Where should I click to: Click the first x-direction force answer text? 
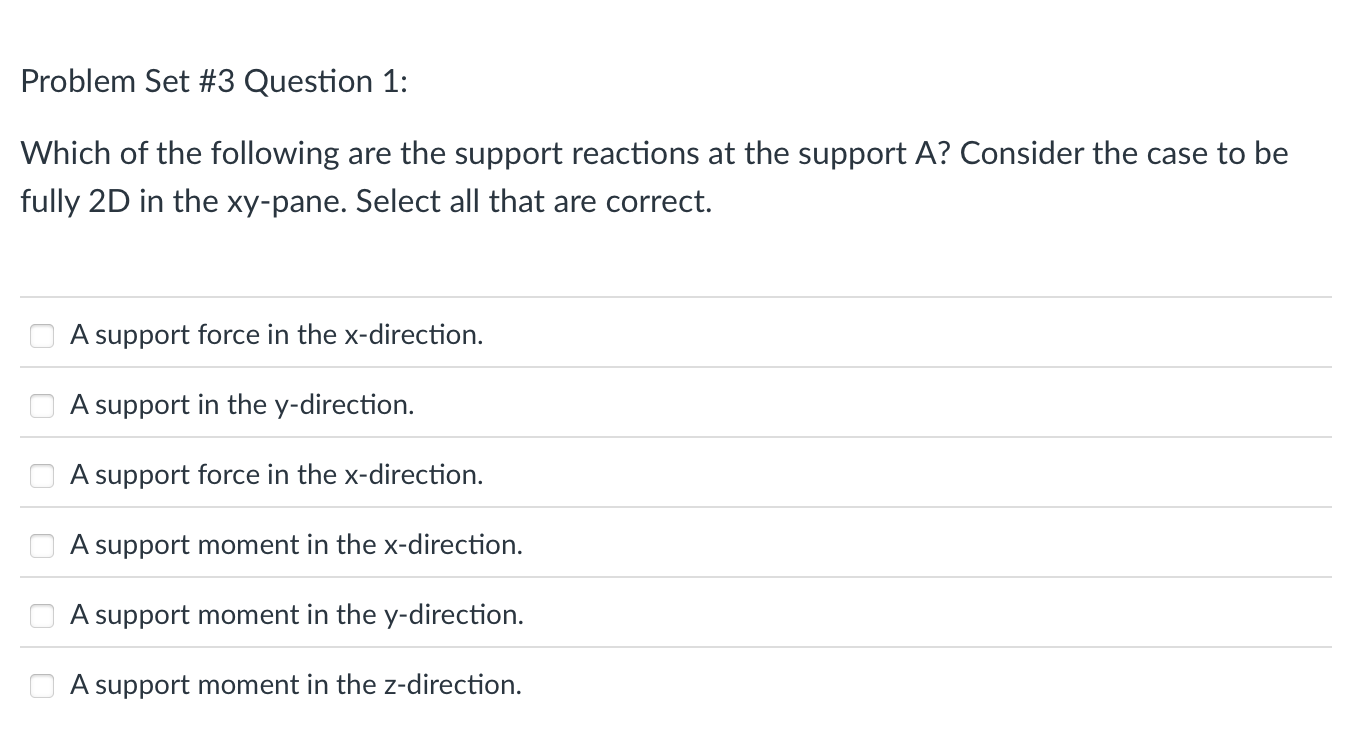276,335
